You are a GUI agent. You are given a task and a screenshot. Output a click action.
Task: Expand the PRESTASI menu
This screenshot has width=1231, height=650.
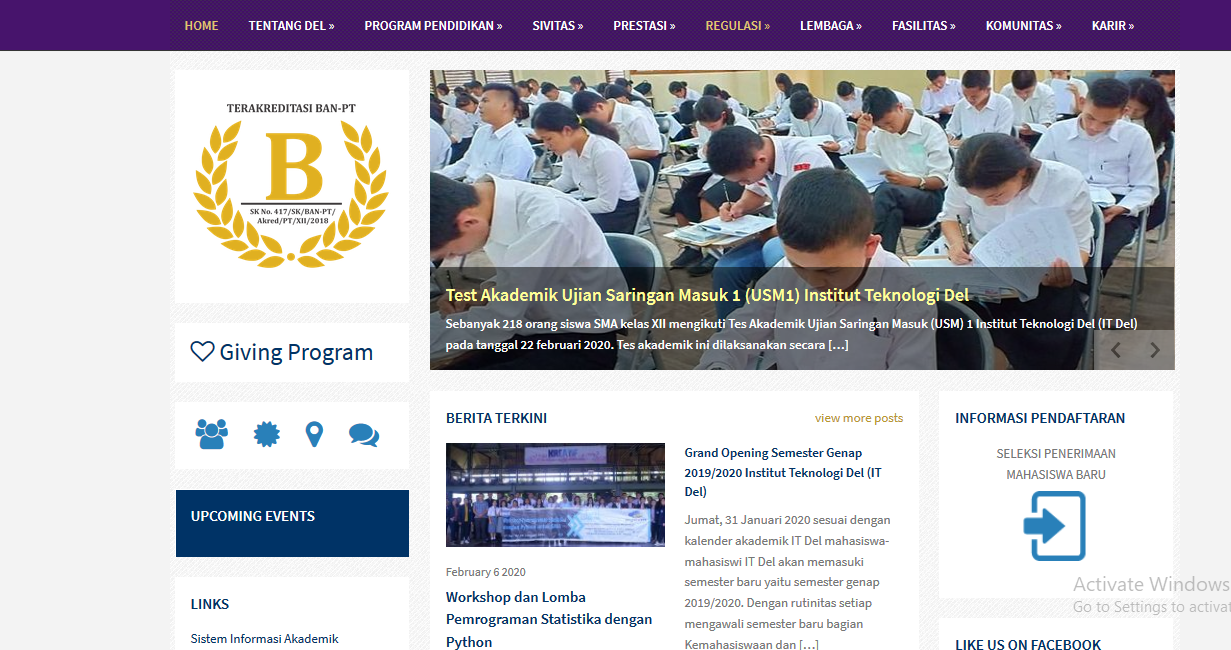(x=644, y=25)
